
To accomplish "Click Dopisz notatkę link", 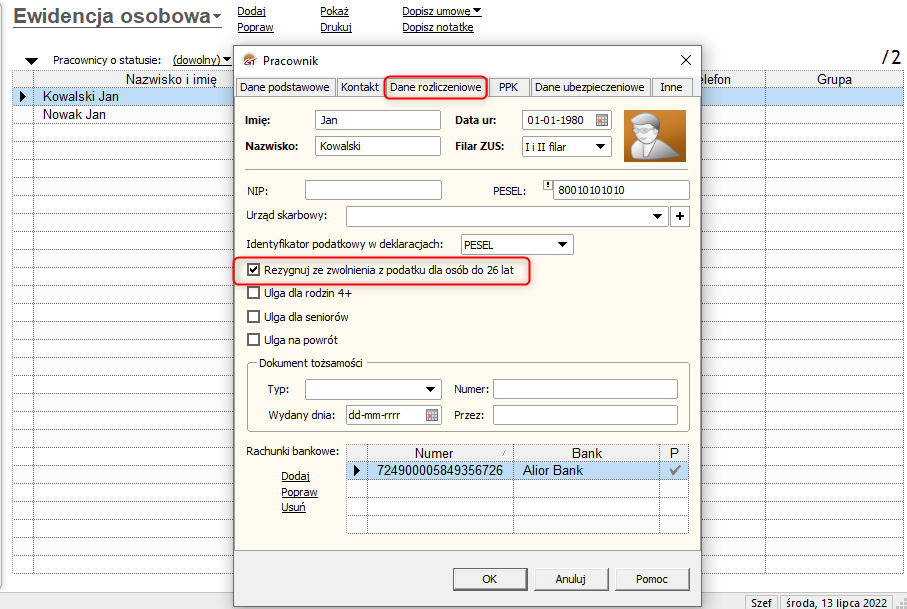I will click(x=438, y=27).
